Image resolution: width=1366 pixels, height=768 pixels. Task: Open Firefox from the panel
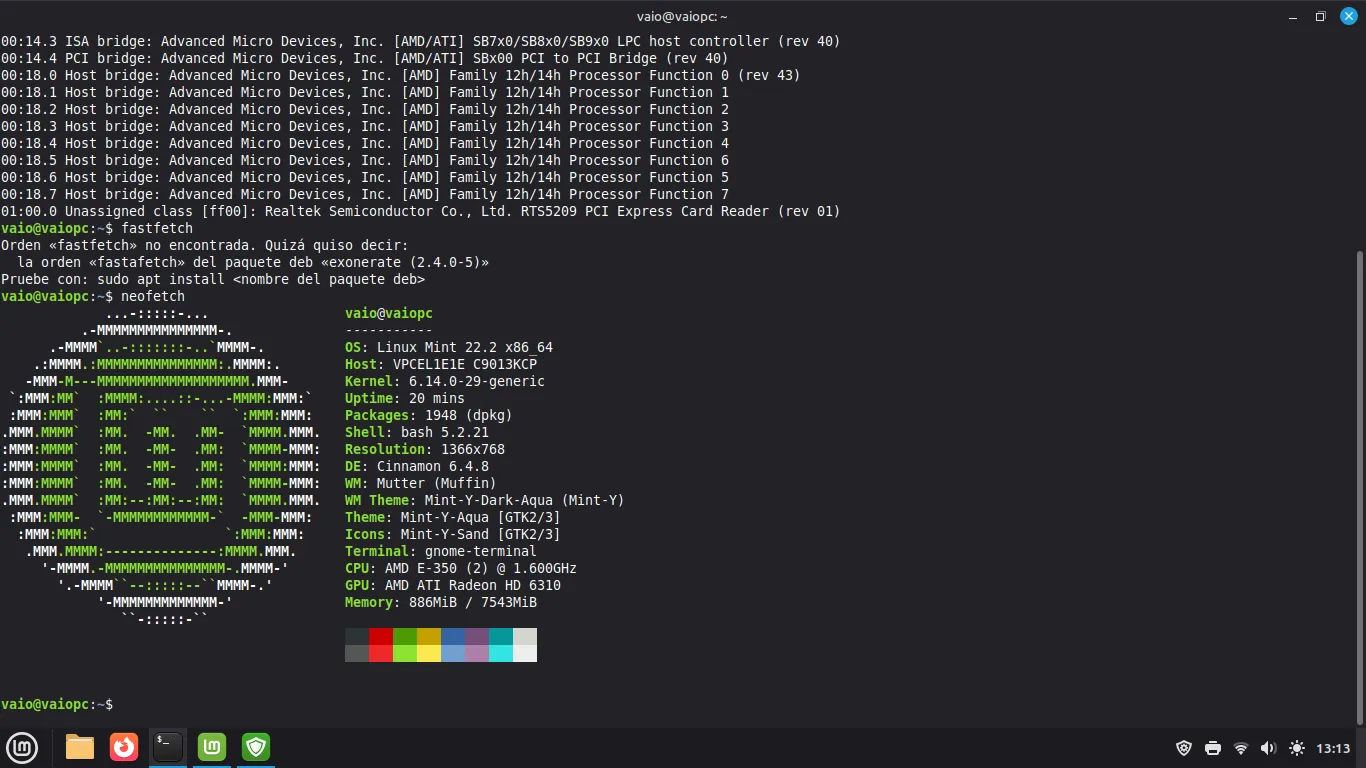point(124,747)
